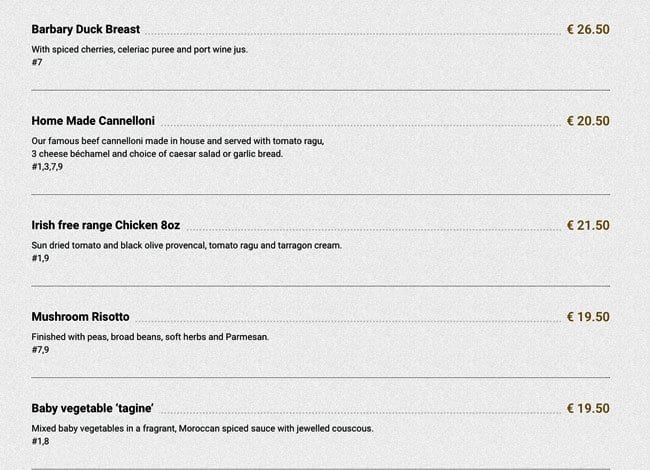This screenshot has width=650, height=470.
Task: Click the peas, broad beans and Parmesan description
Action: pyautogui.click(x=150, y=337)
